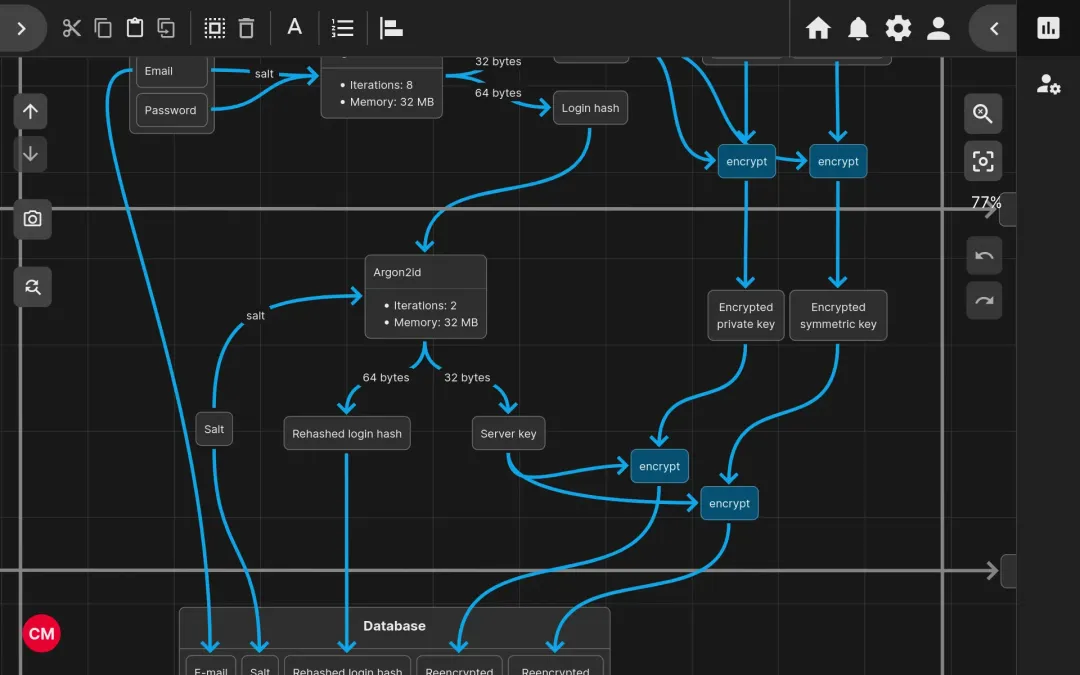Click the red CM user avatar
1080x675 pixels.
(x=41, y=634)
